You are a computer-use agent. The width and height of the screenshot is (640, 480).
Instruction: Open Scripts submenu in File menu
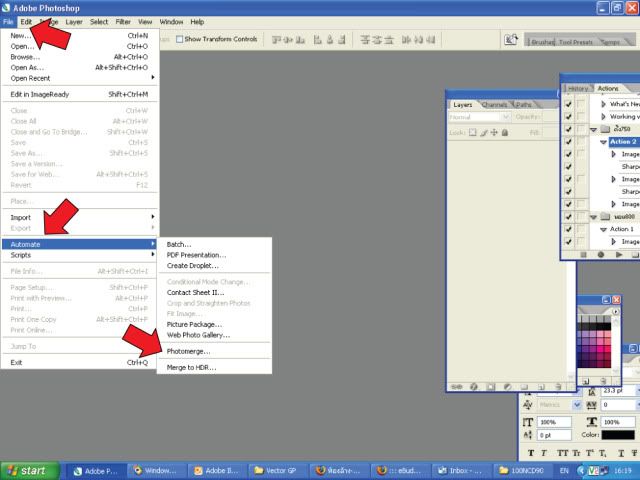pyautogui.click(x=80, y=255)
